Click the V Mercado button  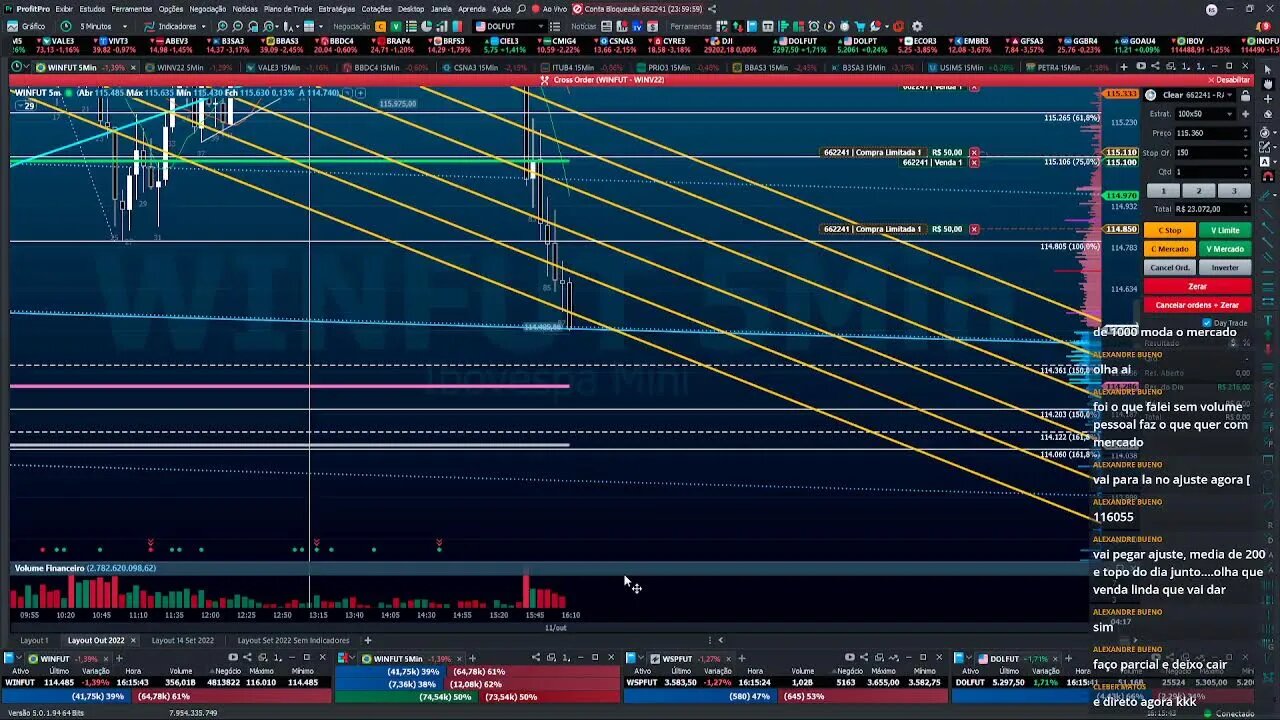[1225, 249]
